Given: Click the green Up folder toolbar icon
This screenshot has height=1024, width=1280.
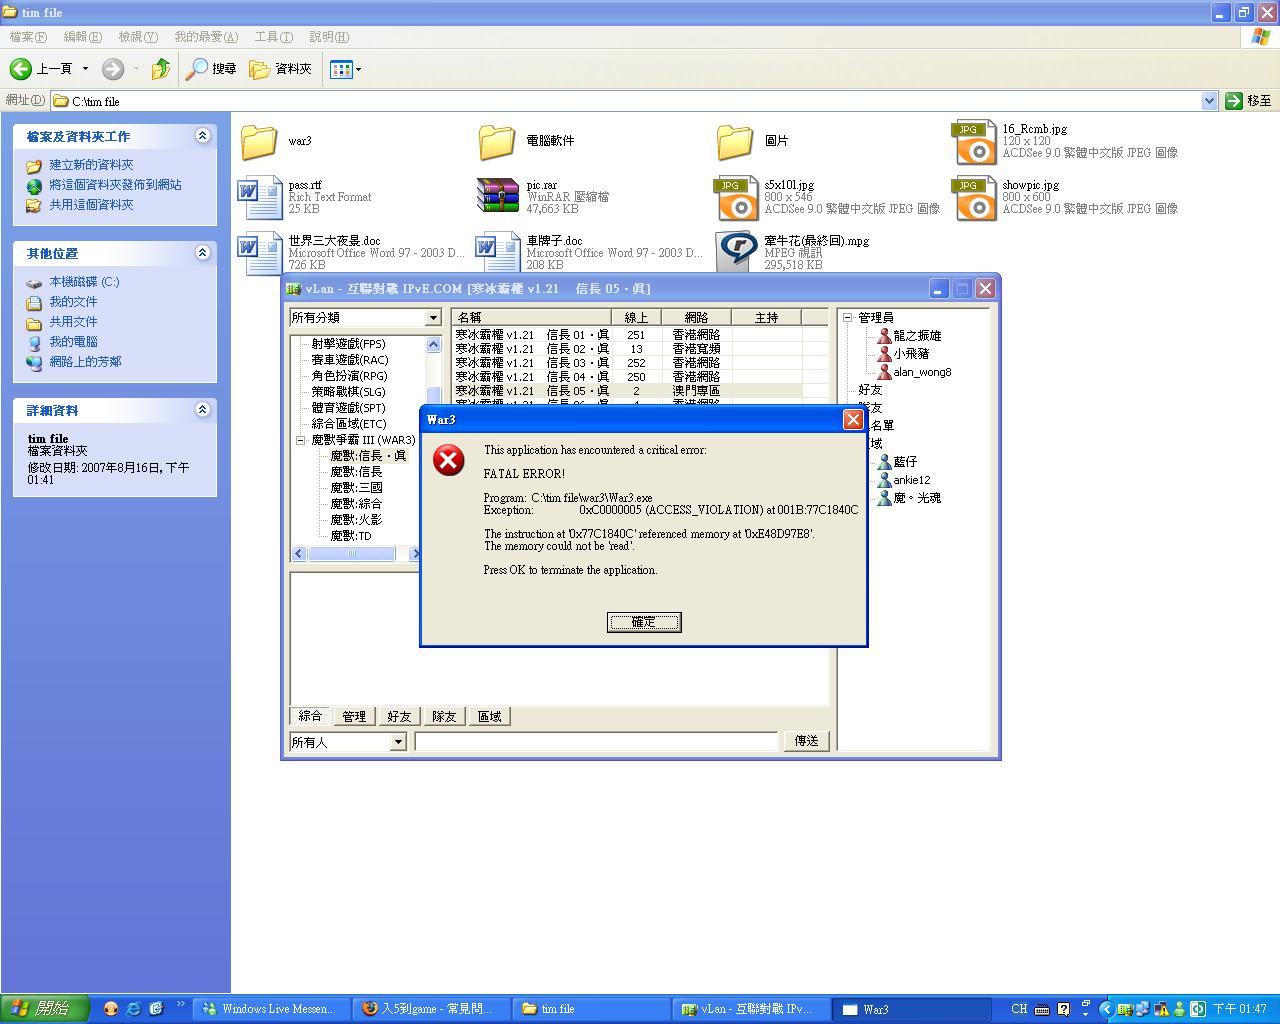Looking at the screenshot, I should pos(160,69).
